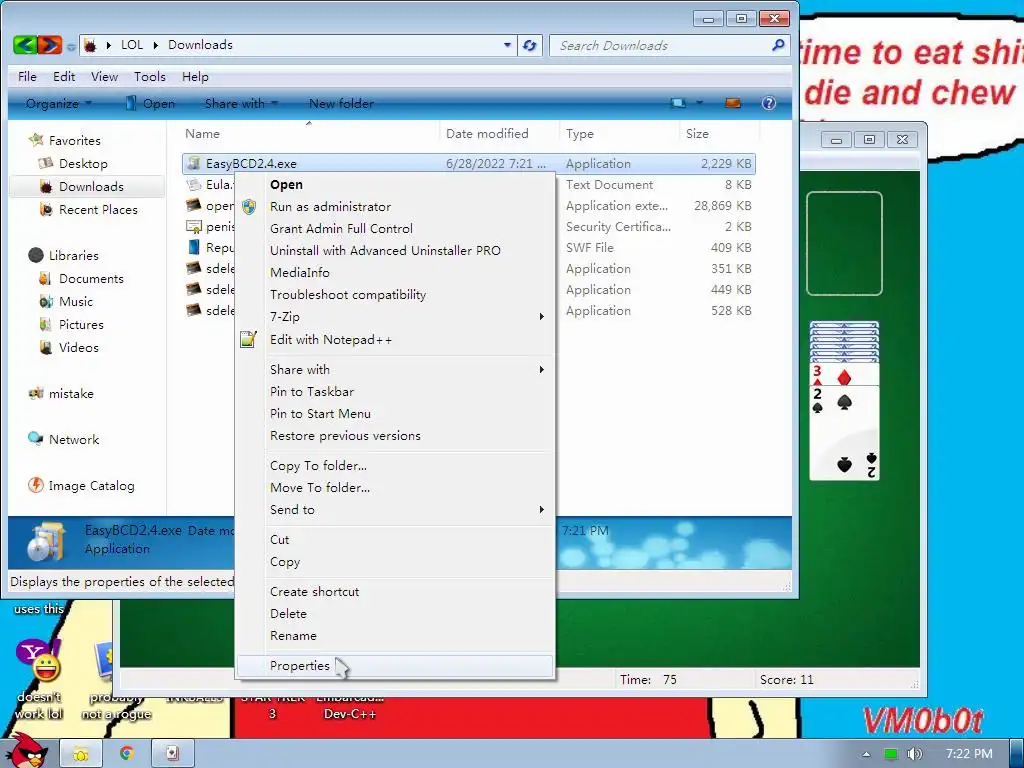
Task: Click the Solitaire taskbar button
Action: [x=172, y=754]
